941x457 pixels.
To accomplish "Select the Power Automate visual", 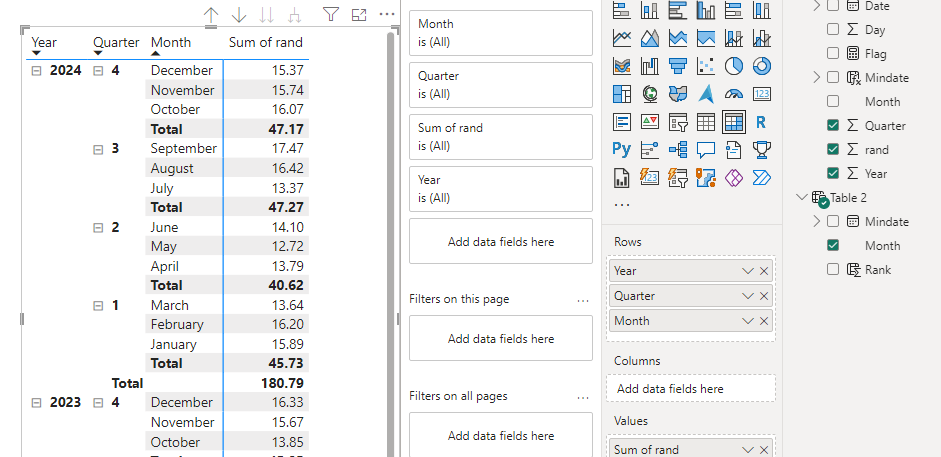I will point(762,178).
